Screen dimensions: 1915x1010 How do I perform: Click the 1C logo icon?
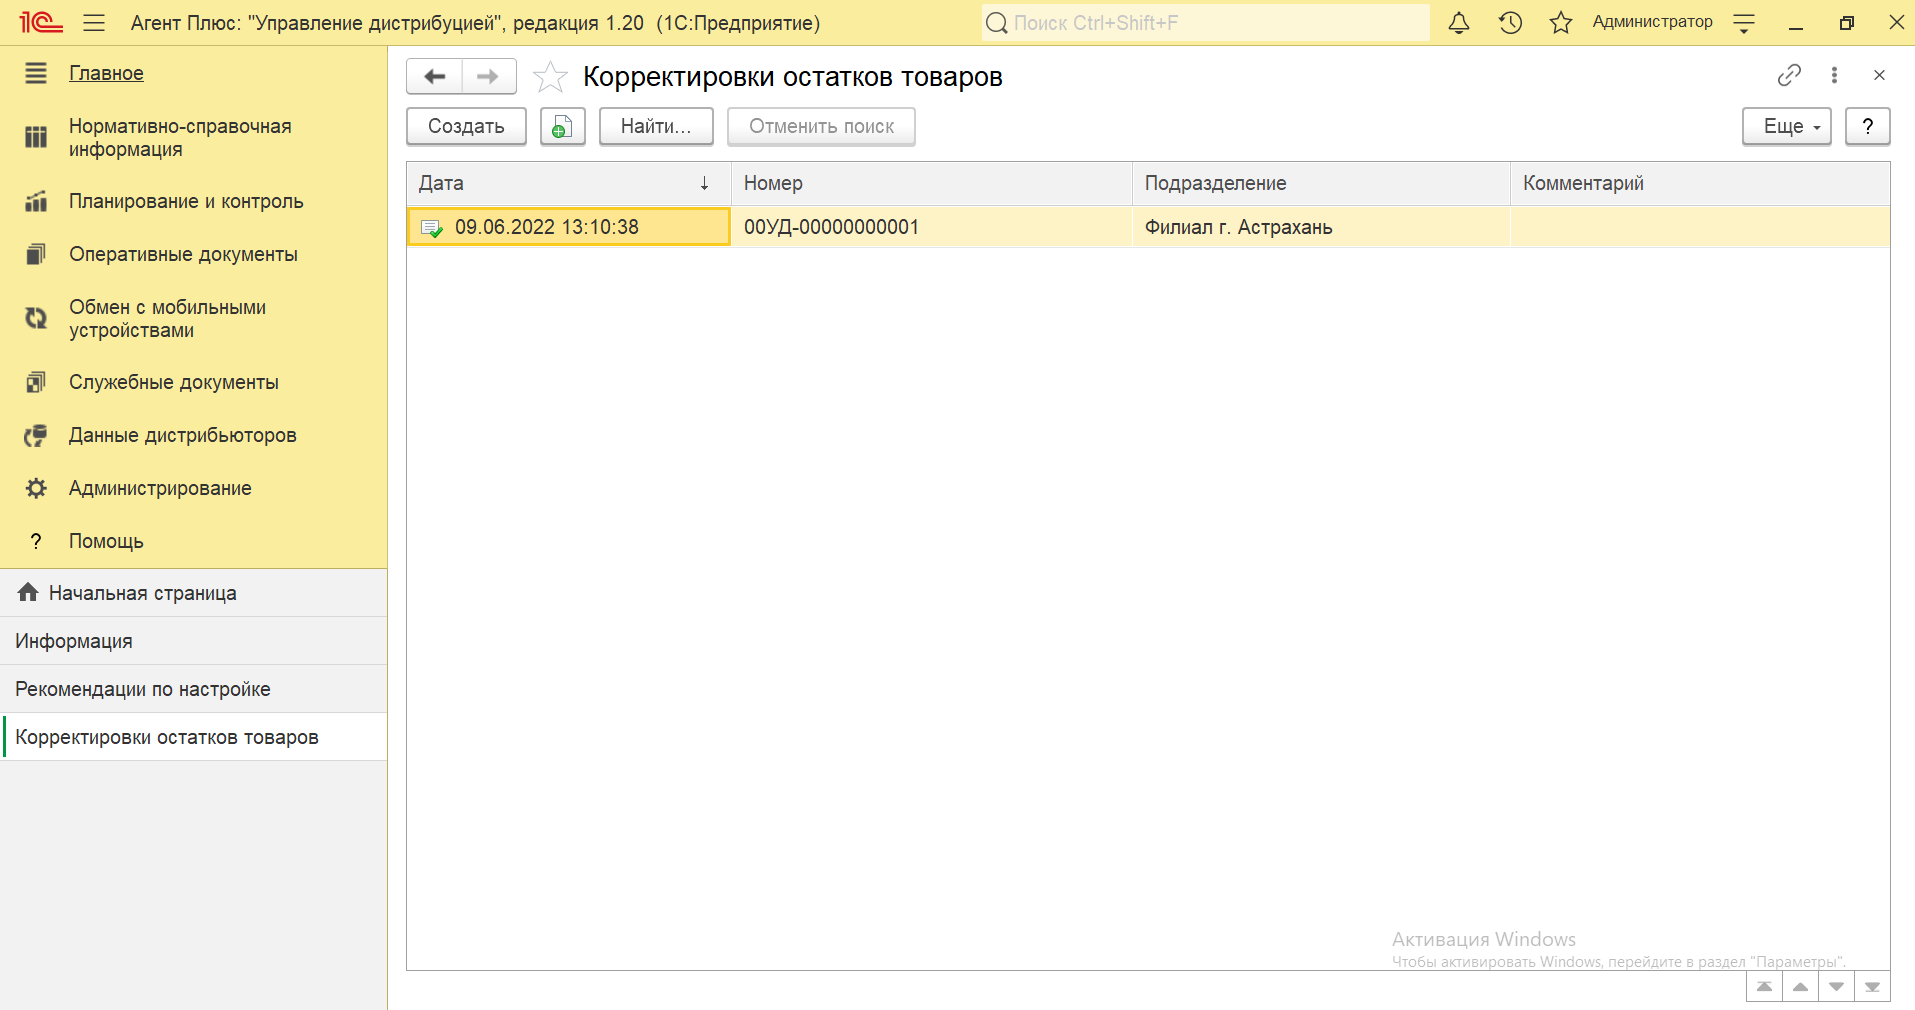coord(41,23)
